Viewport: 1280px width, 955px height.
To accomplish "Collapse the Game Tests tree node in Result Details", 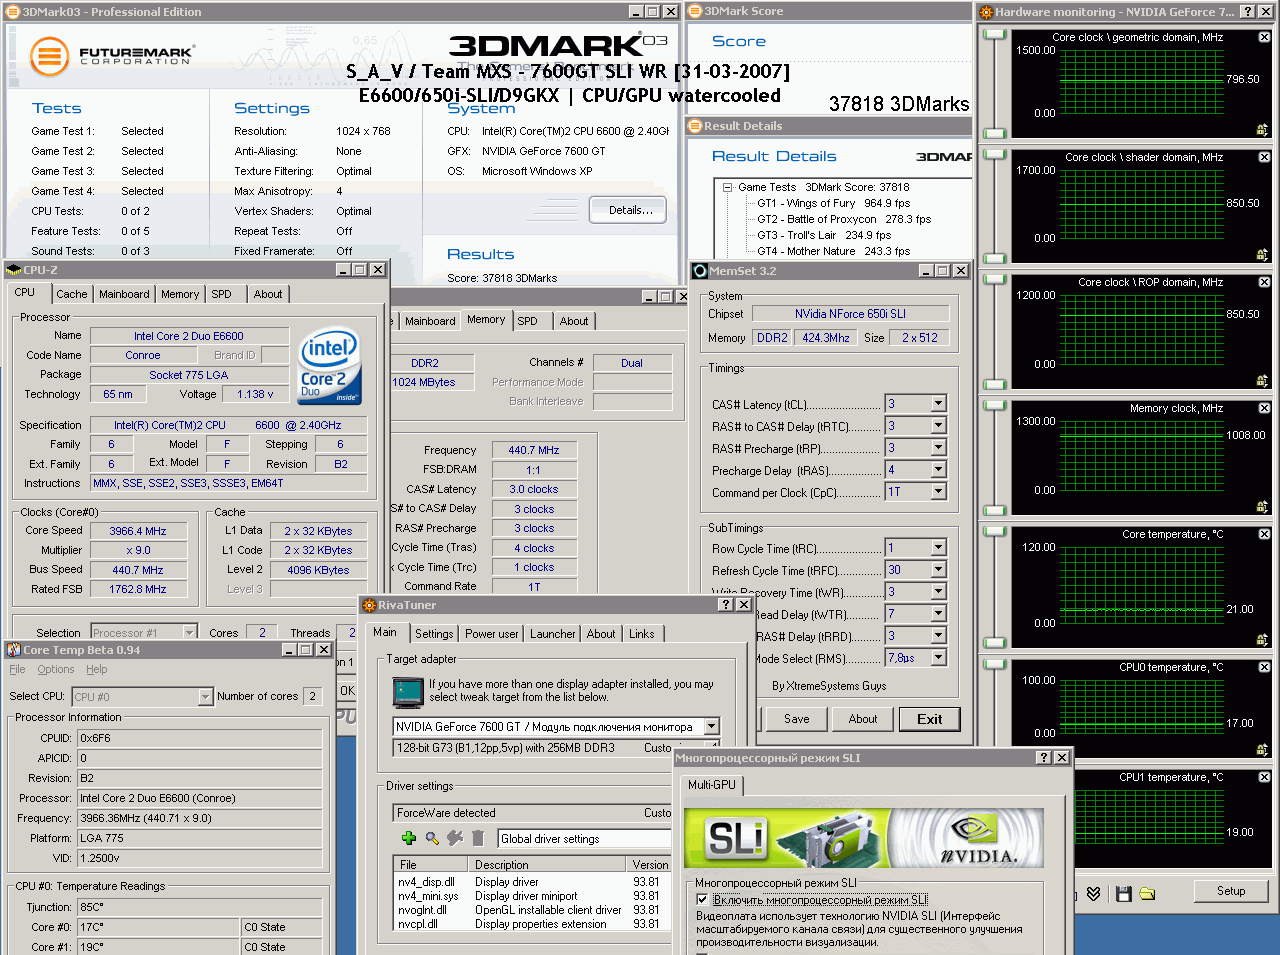I will point(727,187).
